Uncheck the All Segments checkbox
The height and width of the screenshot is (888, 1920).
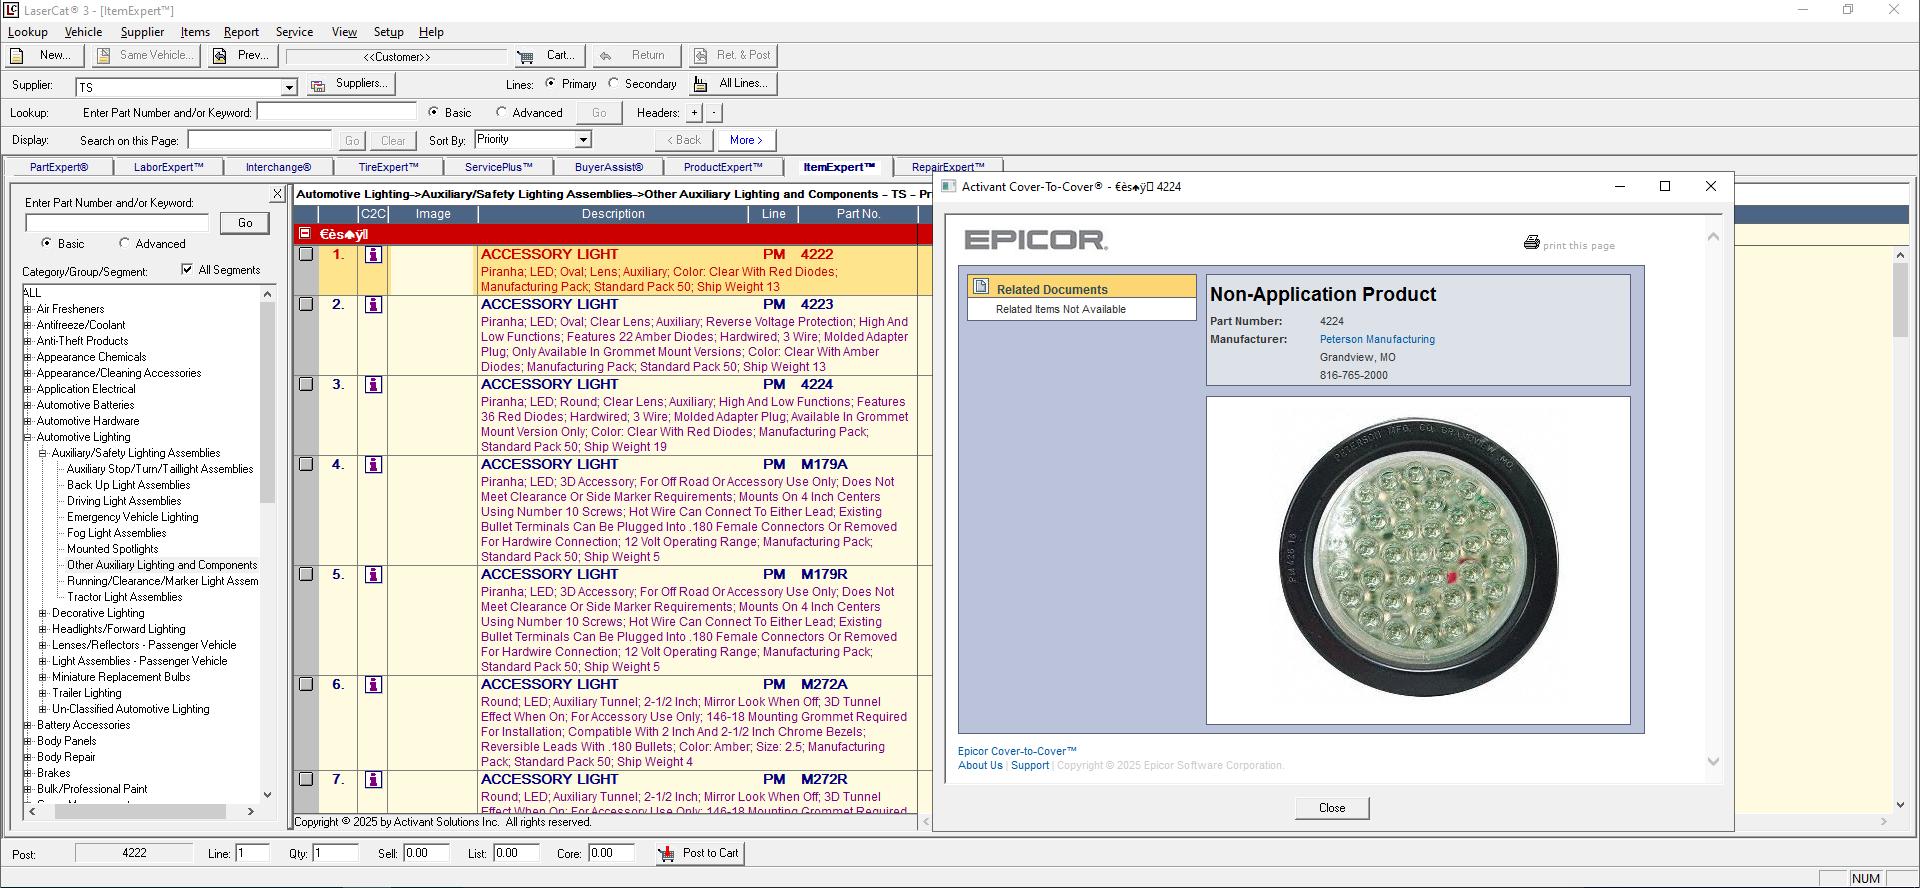(187, 269)
